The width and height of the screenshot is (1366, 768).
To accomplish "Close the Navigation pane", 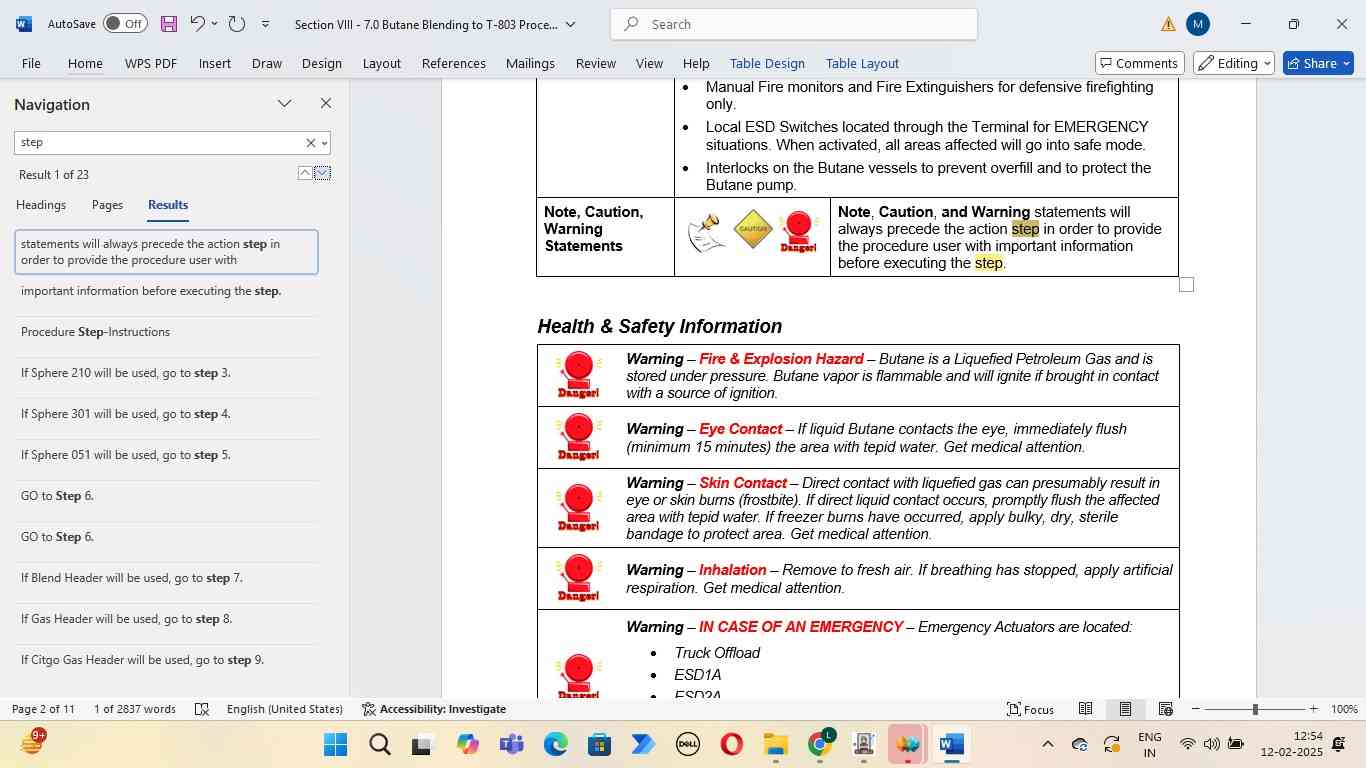I will (326, 103).
